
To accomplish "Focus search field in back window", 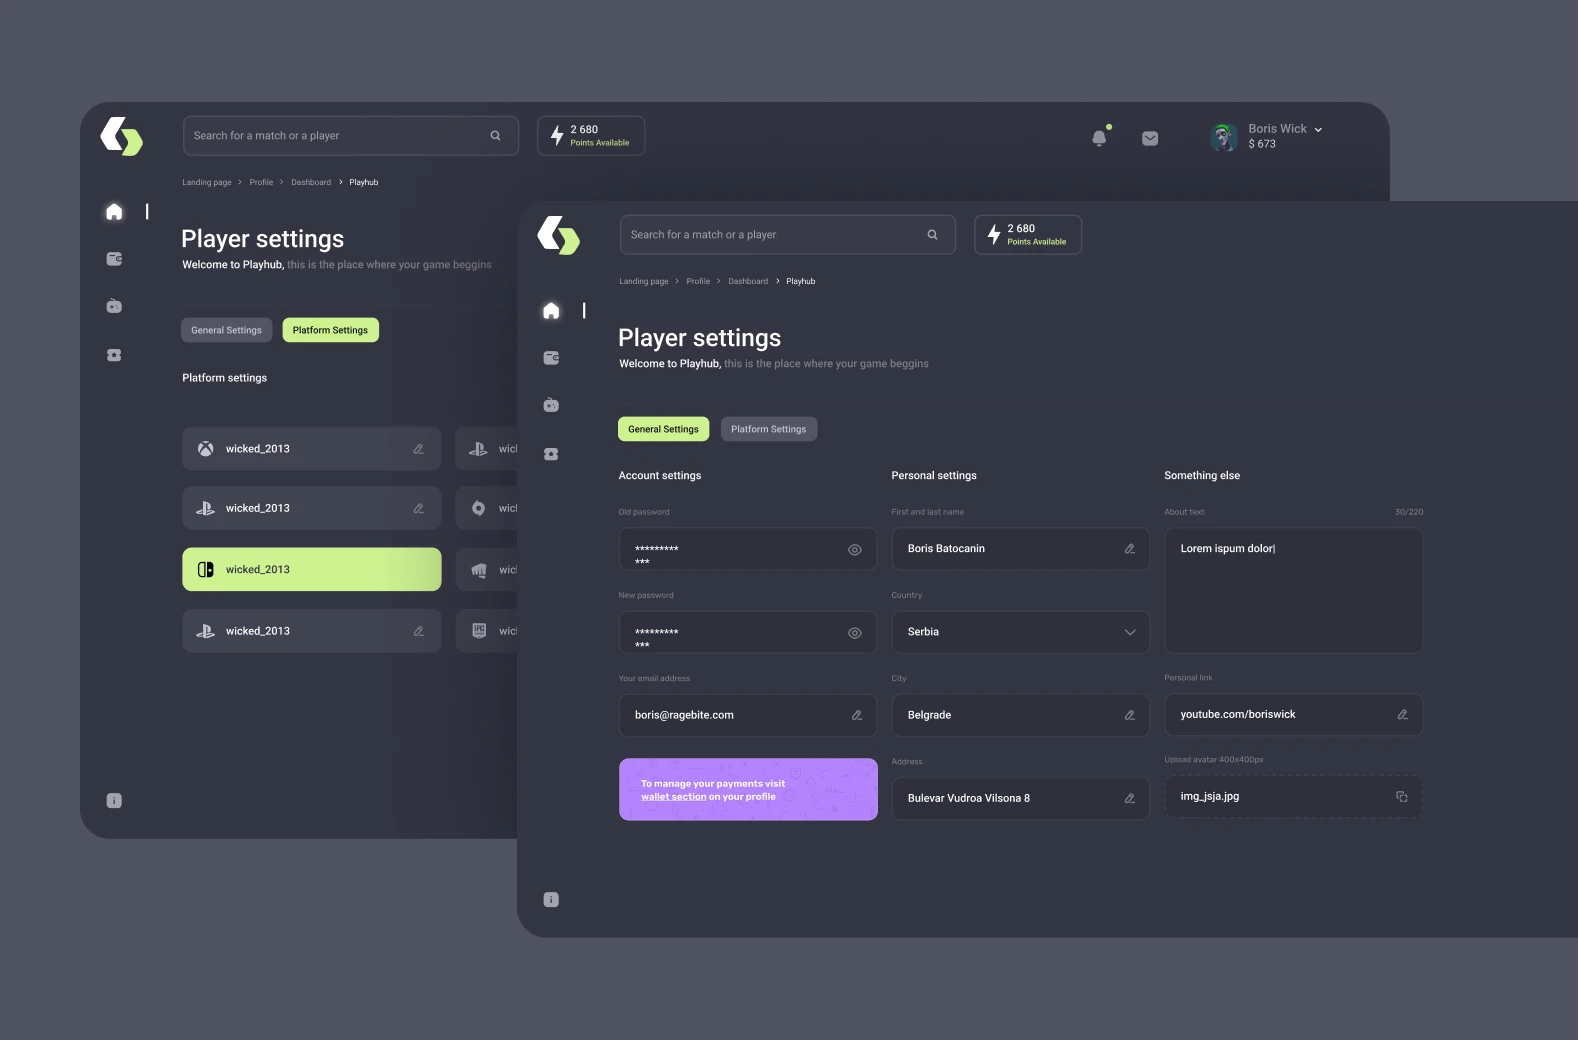I will tap(351, 136).
